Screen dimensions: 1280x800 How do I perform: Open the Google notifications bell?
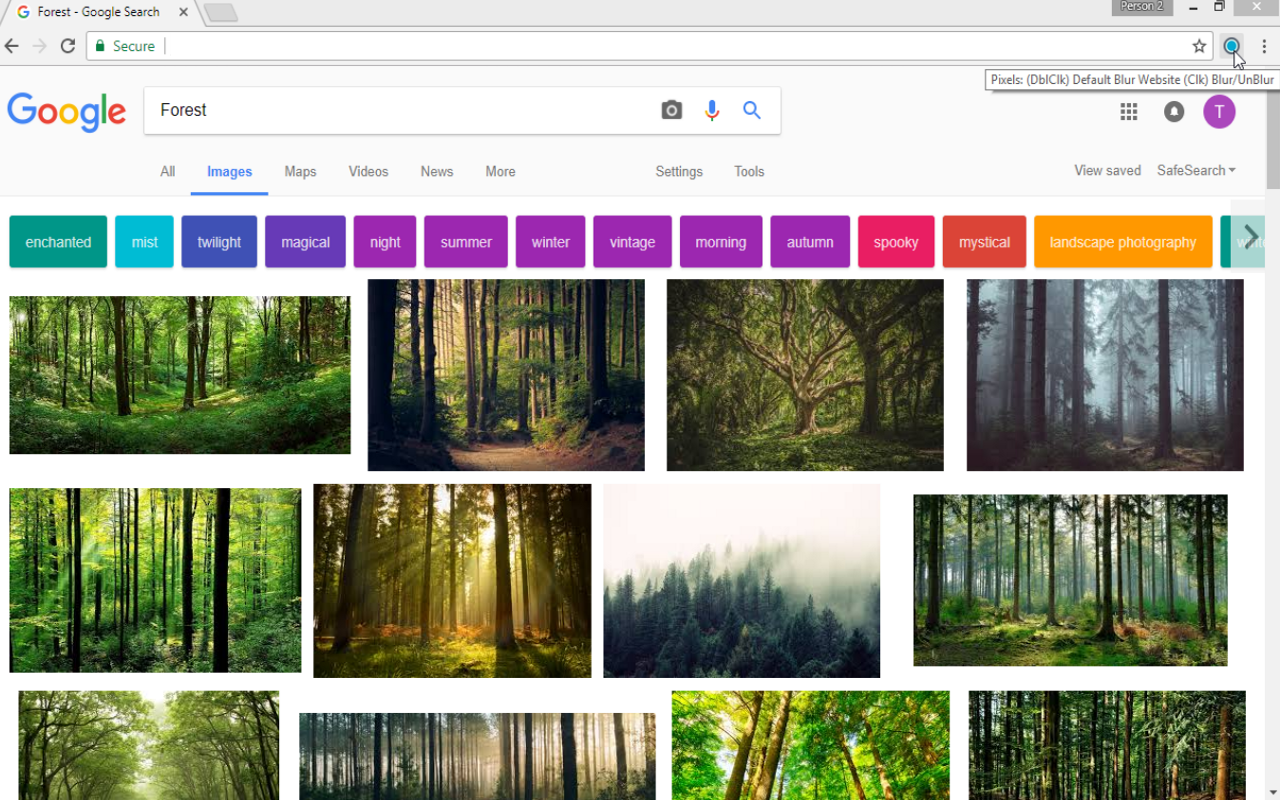click(1174, 112)
